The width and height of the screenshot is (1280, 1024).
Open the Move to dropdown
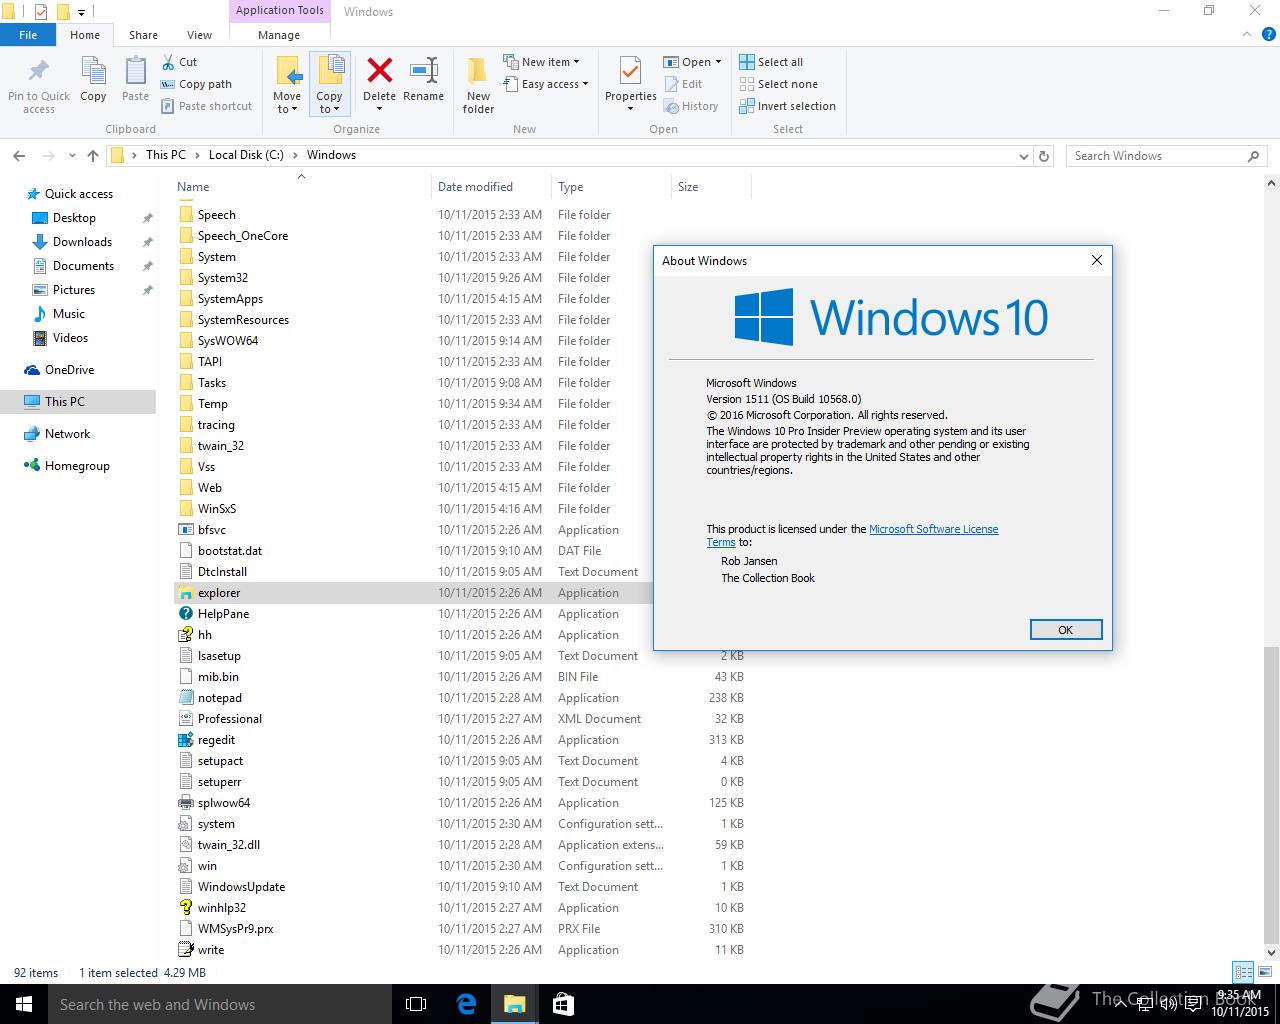click(x=287, y=103)
